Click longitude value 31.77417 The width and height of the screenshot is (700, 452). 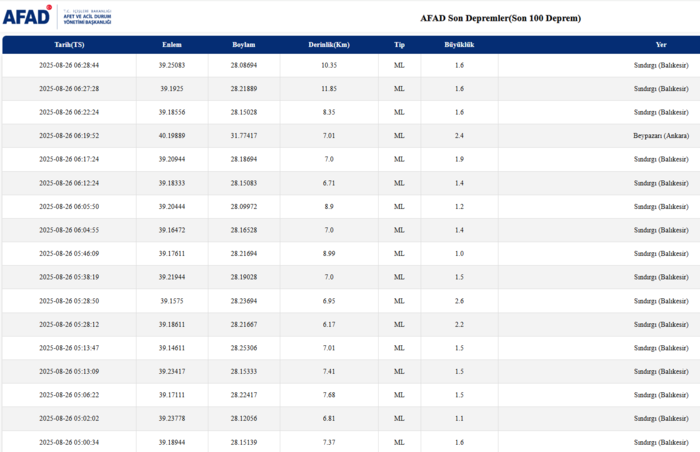click(x=244, y=136)
